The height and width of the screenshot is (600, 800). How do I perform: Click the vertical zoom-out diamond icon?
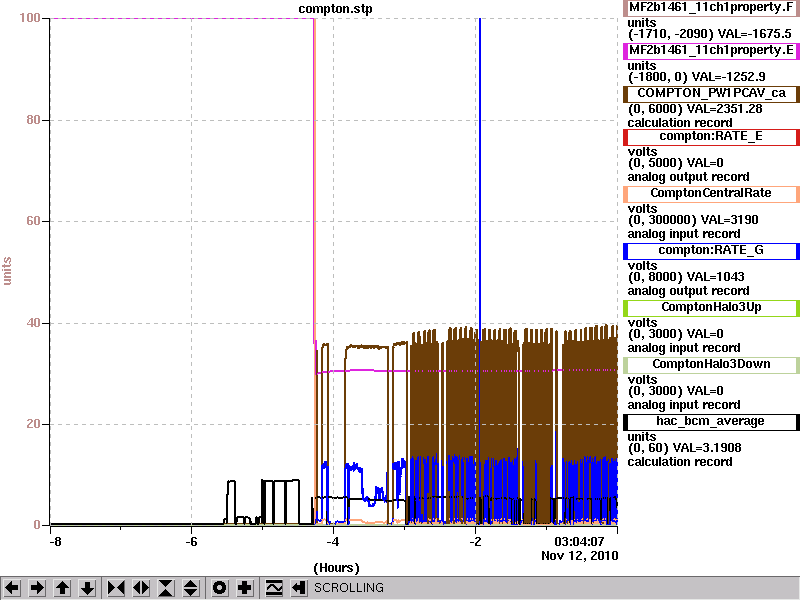coord(191,588)
